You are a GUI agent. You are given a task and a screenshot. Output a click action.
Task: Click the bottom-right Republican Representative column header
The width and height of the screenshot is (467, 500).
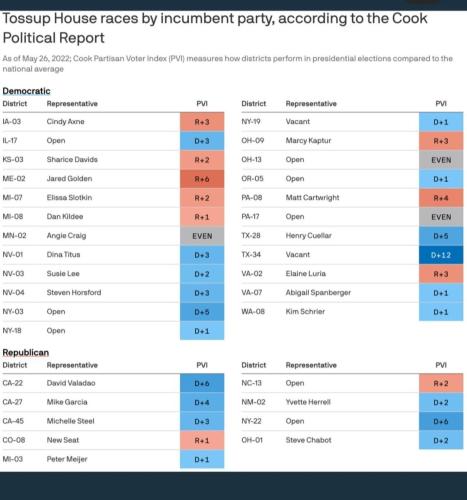[311, 365]
